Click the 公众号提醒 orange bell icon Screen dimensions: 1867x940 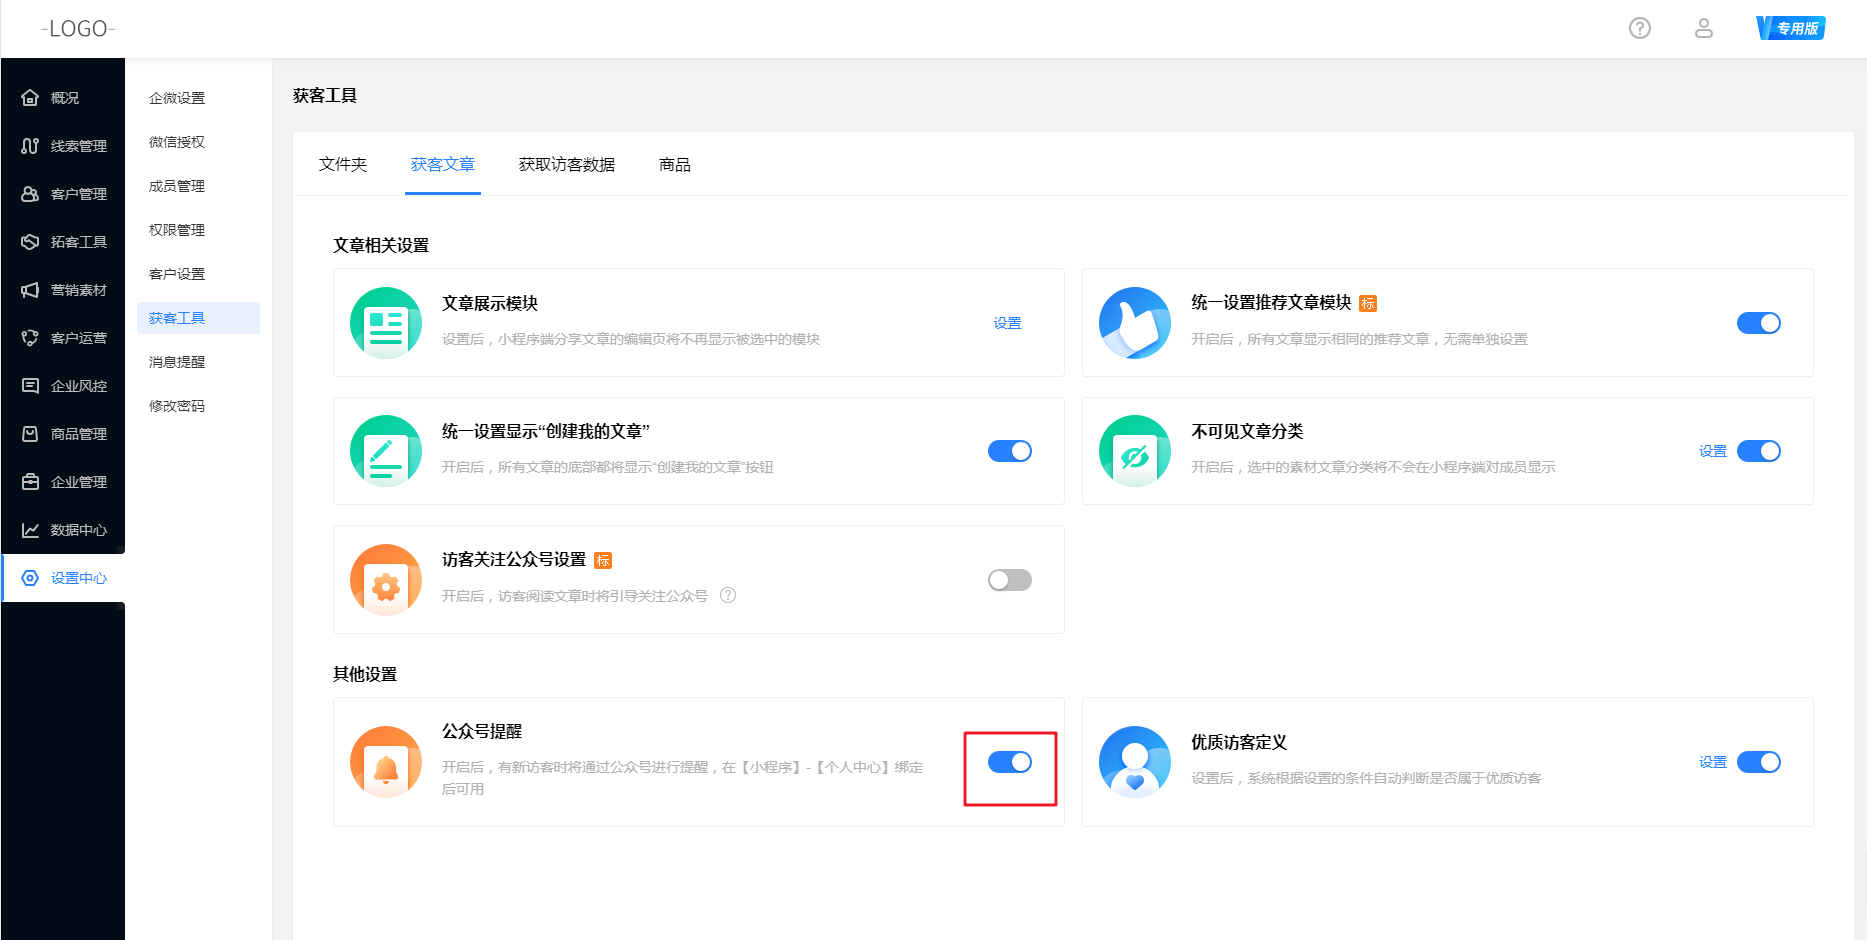[386, 762]
